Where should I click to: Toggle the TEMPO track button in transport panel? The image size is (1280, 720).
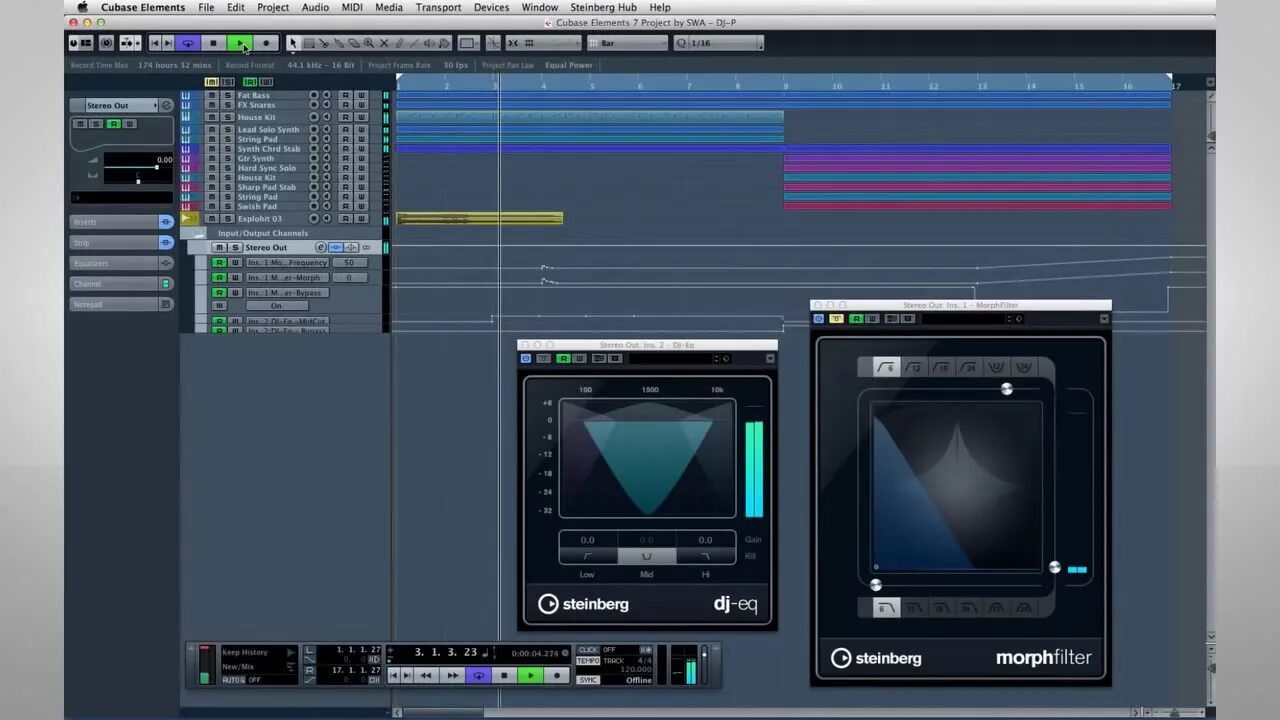588,661
